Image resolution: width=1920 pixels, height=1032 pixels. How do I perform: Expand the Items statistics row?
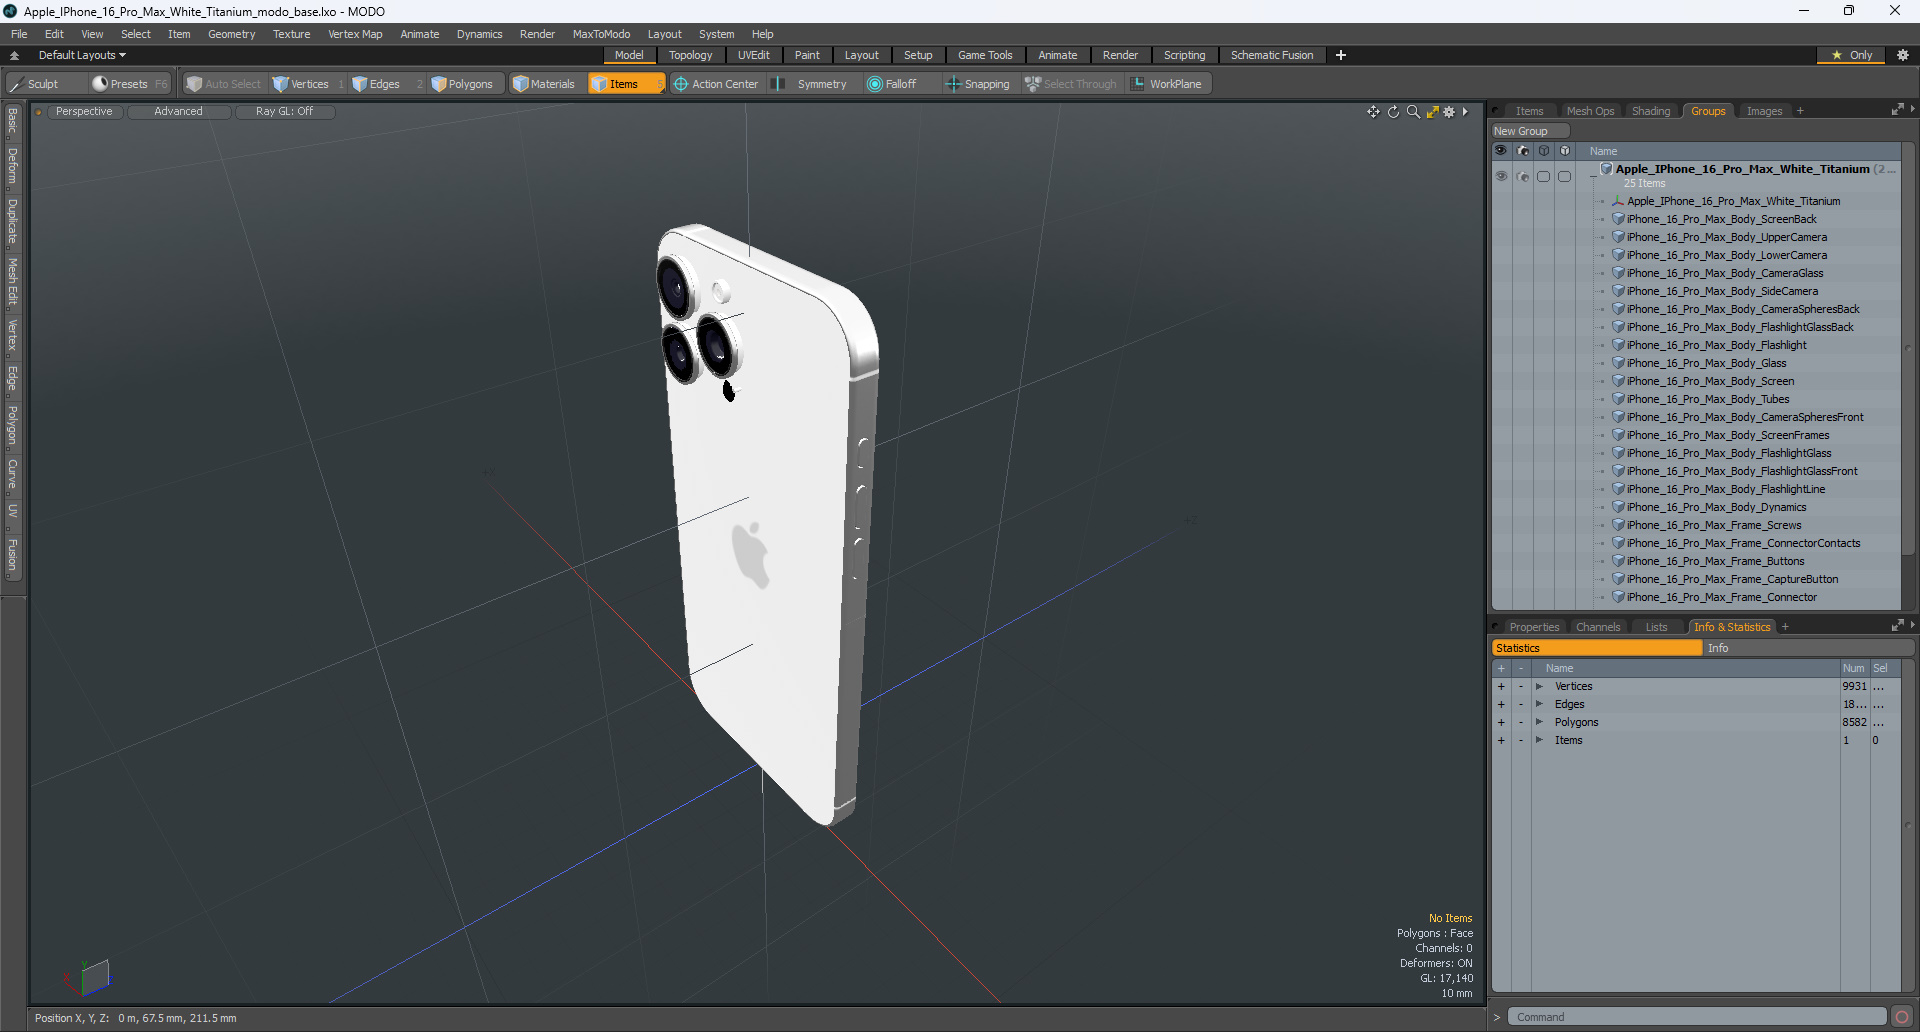coord(1539,740)
